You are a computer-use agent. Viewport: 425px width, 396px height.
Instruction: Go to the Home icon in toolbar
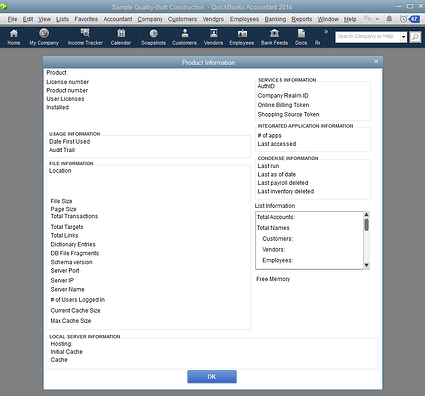click(14, 37)
